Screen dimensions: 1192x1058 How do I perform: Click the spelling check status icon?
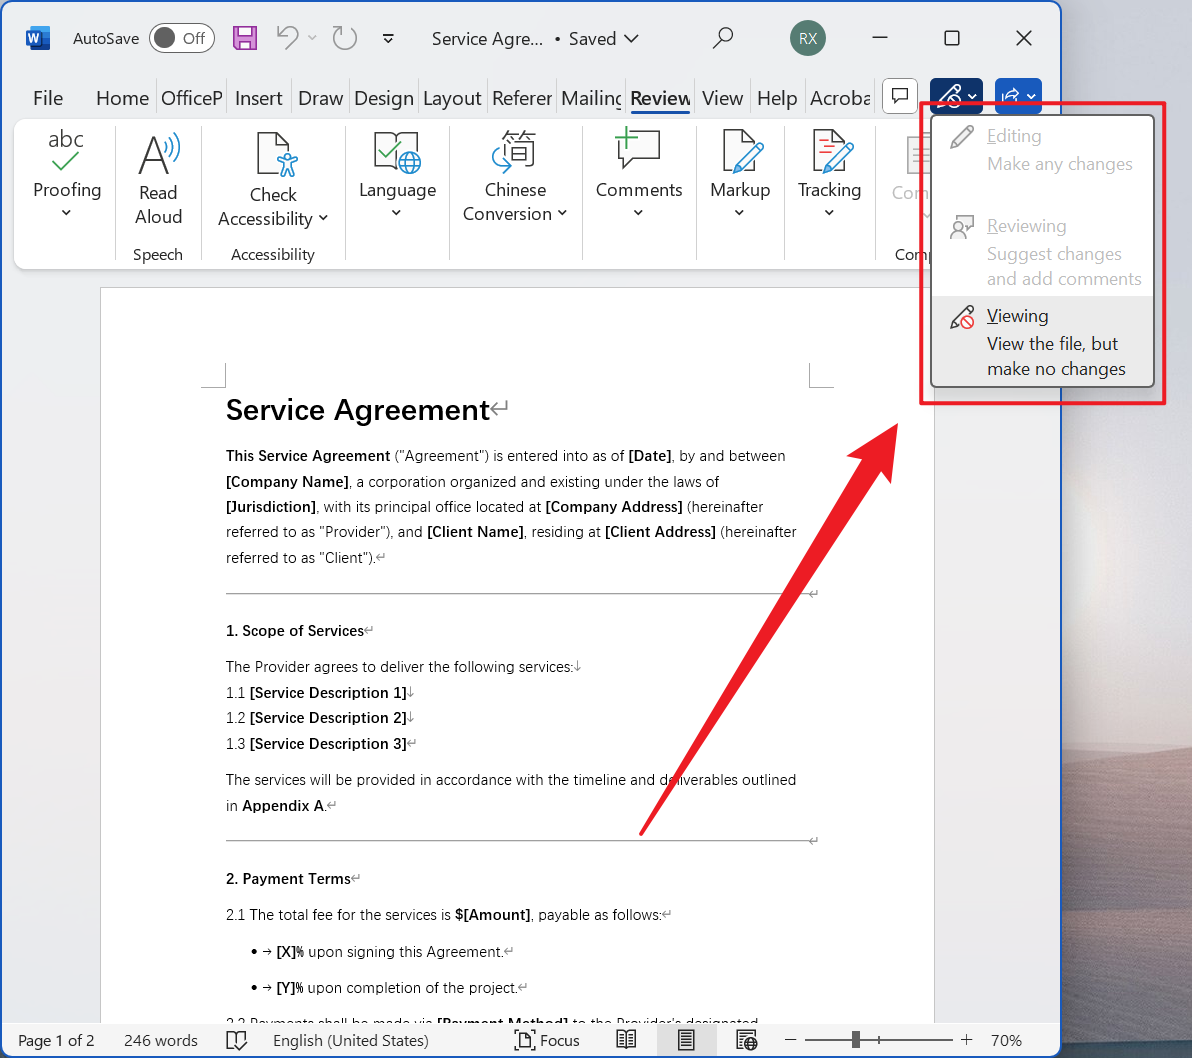pos(236,1040)
